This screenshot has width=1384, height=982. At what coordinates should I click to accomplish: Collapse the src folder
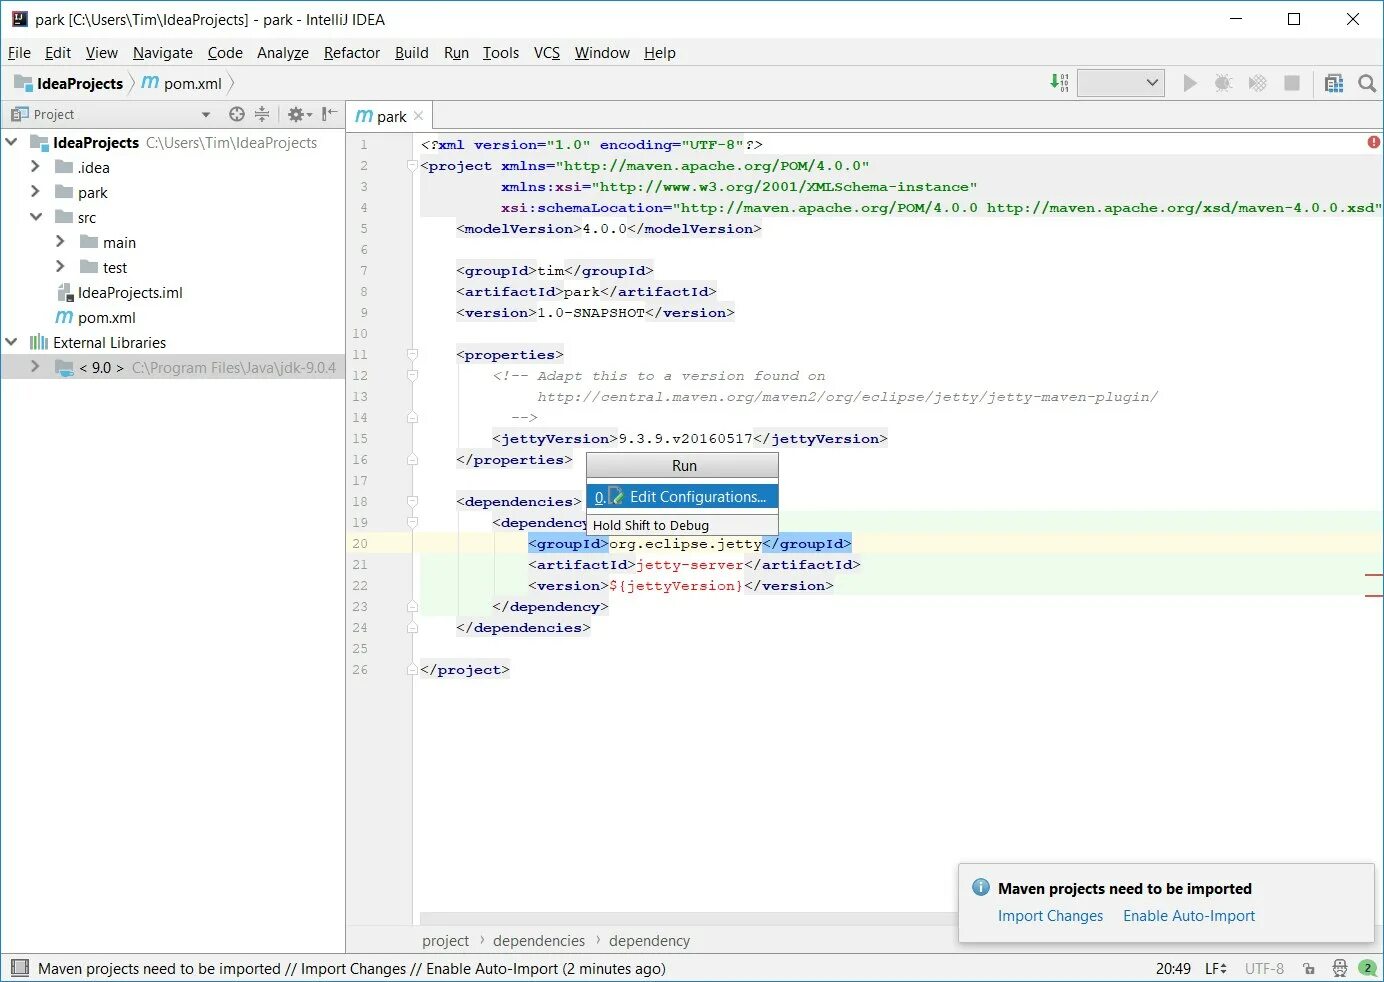pos(36,217)
